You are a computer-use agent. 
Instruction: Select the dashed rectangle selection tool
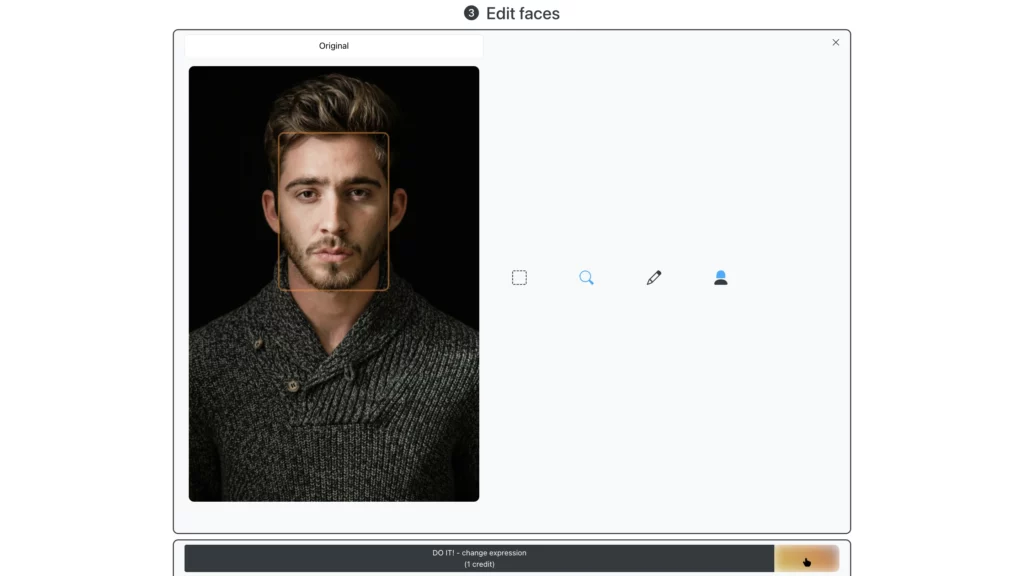(x=519, y=278)
